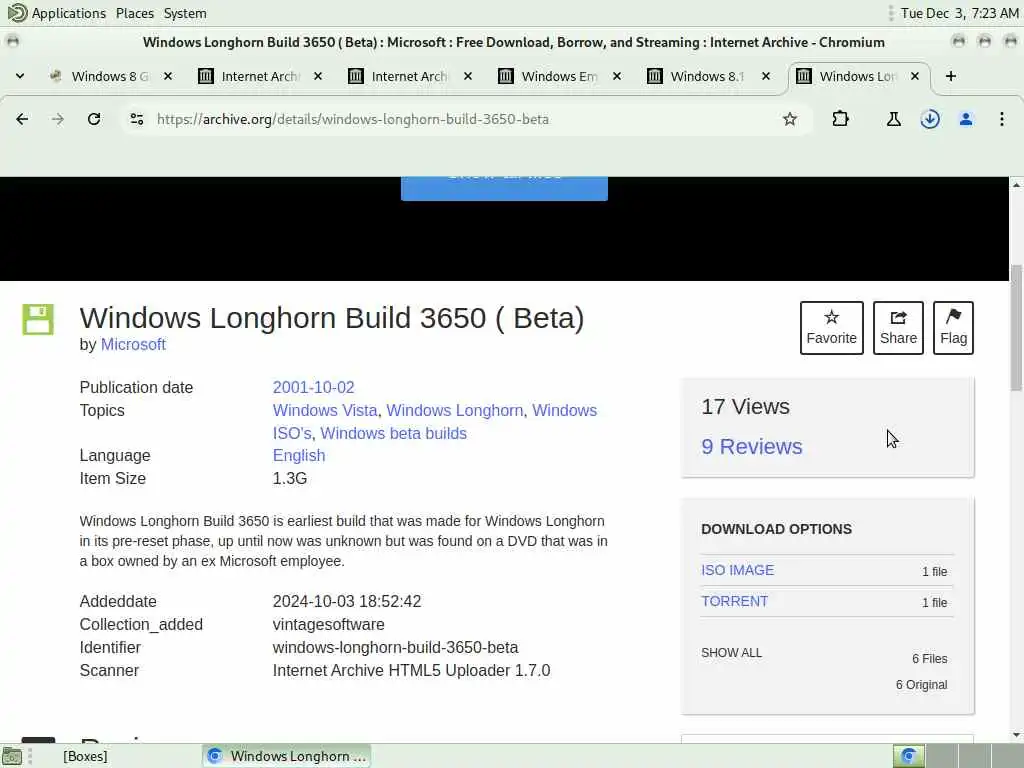Download the TORRENT file

point(734,601)
